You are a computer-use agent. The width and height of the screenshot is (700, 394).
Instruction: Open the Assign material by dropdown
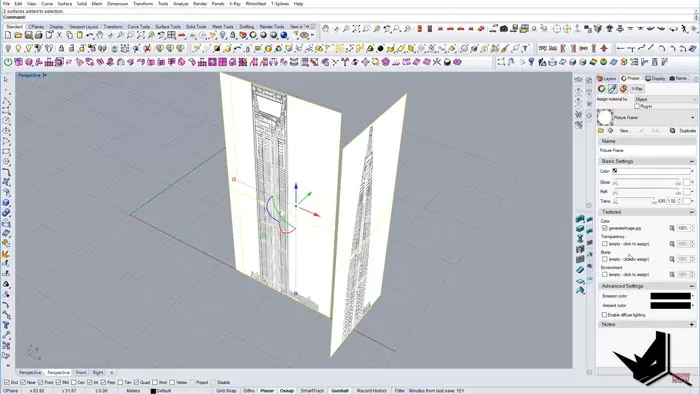click(x=665, y=99)
